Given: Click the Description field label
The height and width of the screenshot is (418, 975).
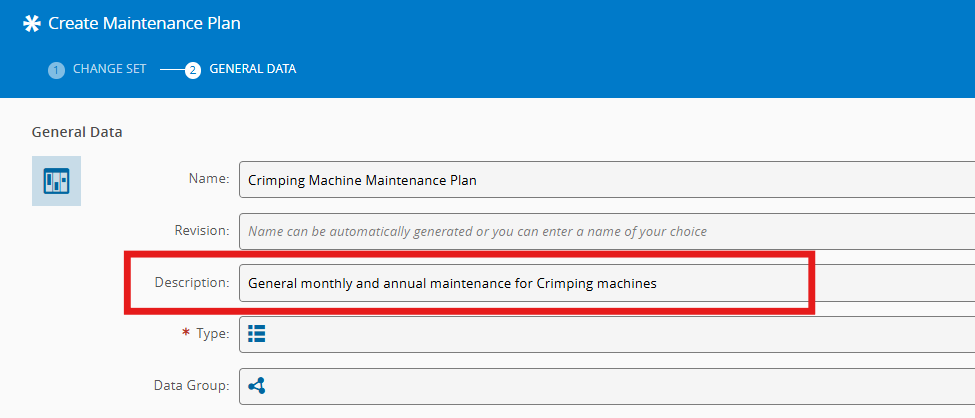Looking at the screenshot, I should 192,283.
